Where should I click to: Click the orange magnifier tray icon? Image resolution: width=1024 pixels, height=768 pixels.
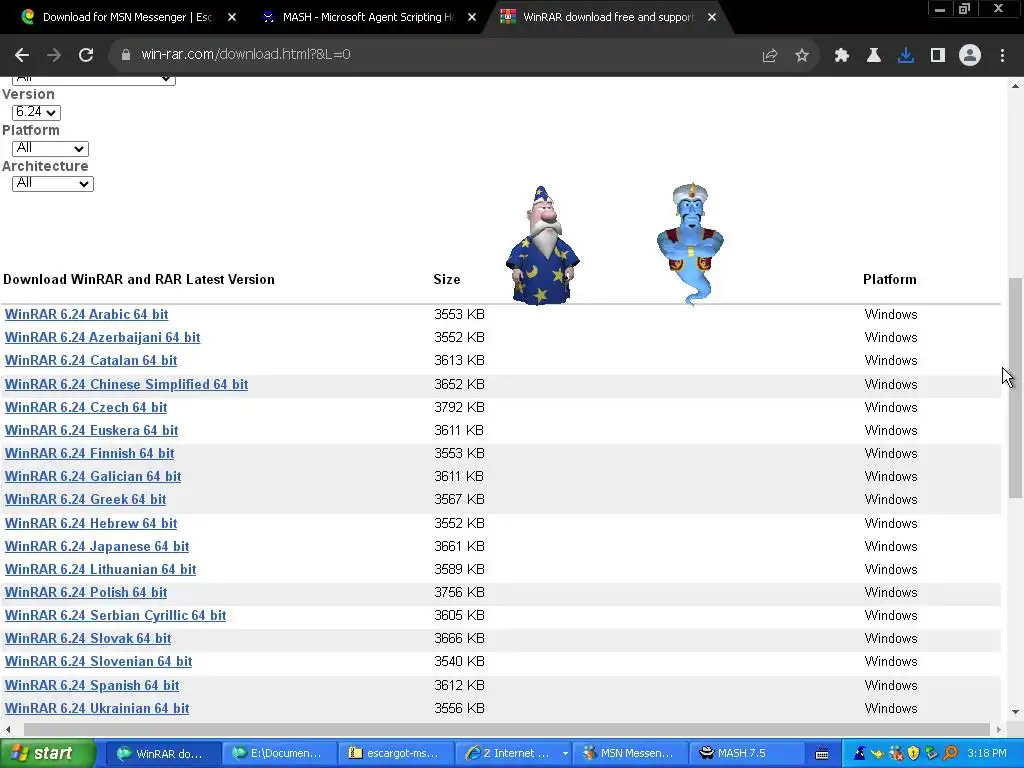pos(950,753)
